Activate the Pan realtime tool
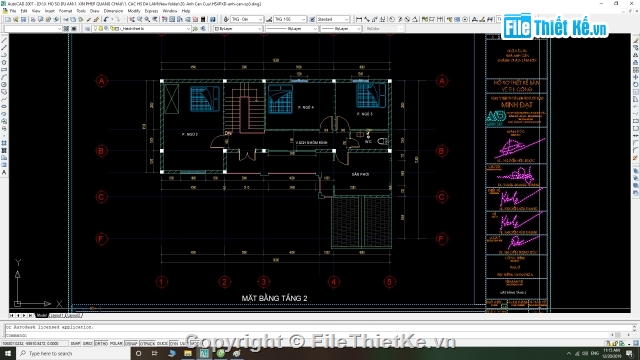640x360 pixels. click(x=132, y=19)
